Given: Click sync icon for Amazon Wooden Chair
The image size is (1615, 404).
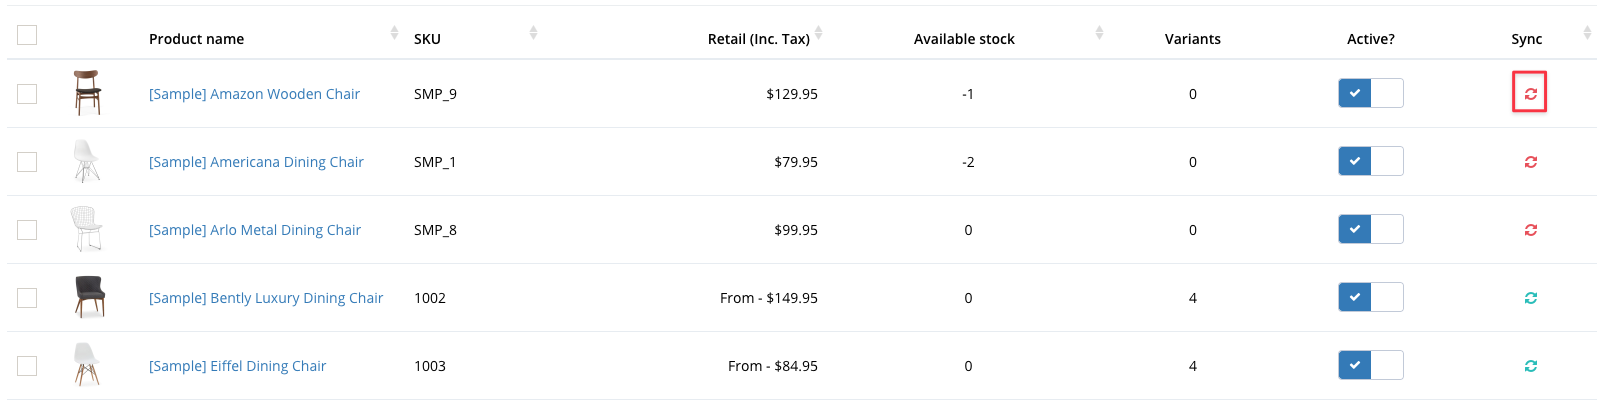Looking at the screenshot, I should click(1530, 93).
